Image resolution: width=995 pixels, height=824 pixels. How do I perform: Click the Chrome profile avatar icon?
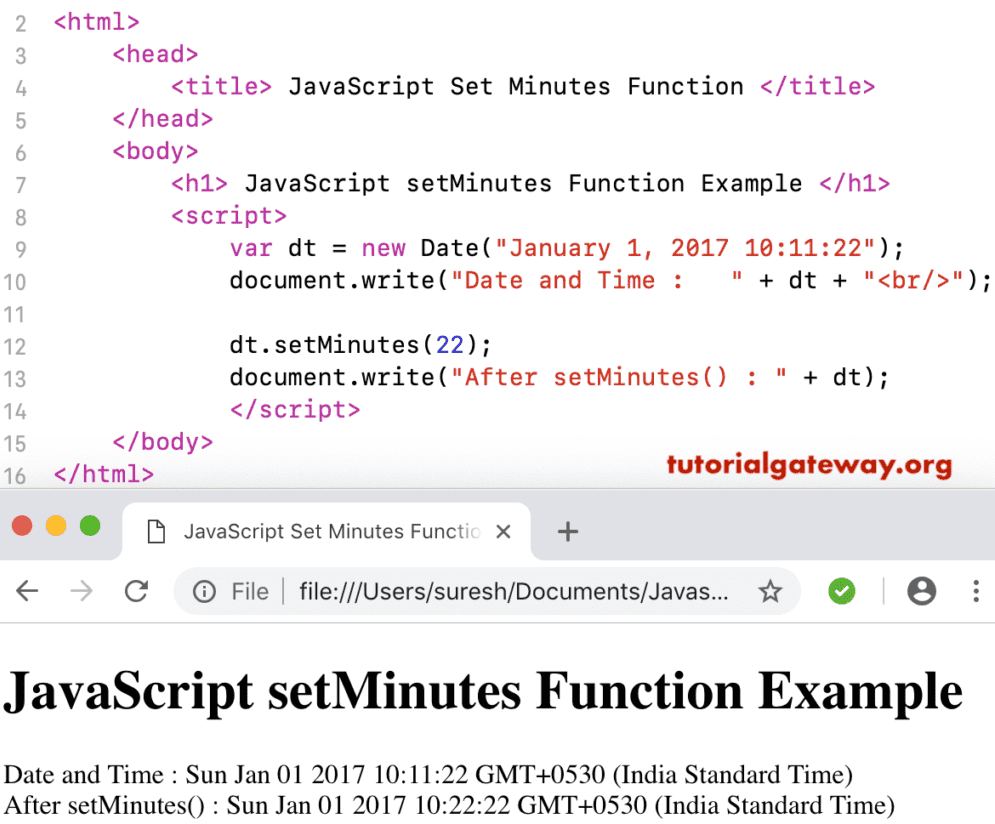[921, 591]
